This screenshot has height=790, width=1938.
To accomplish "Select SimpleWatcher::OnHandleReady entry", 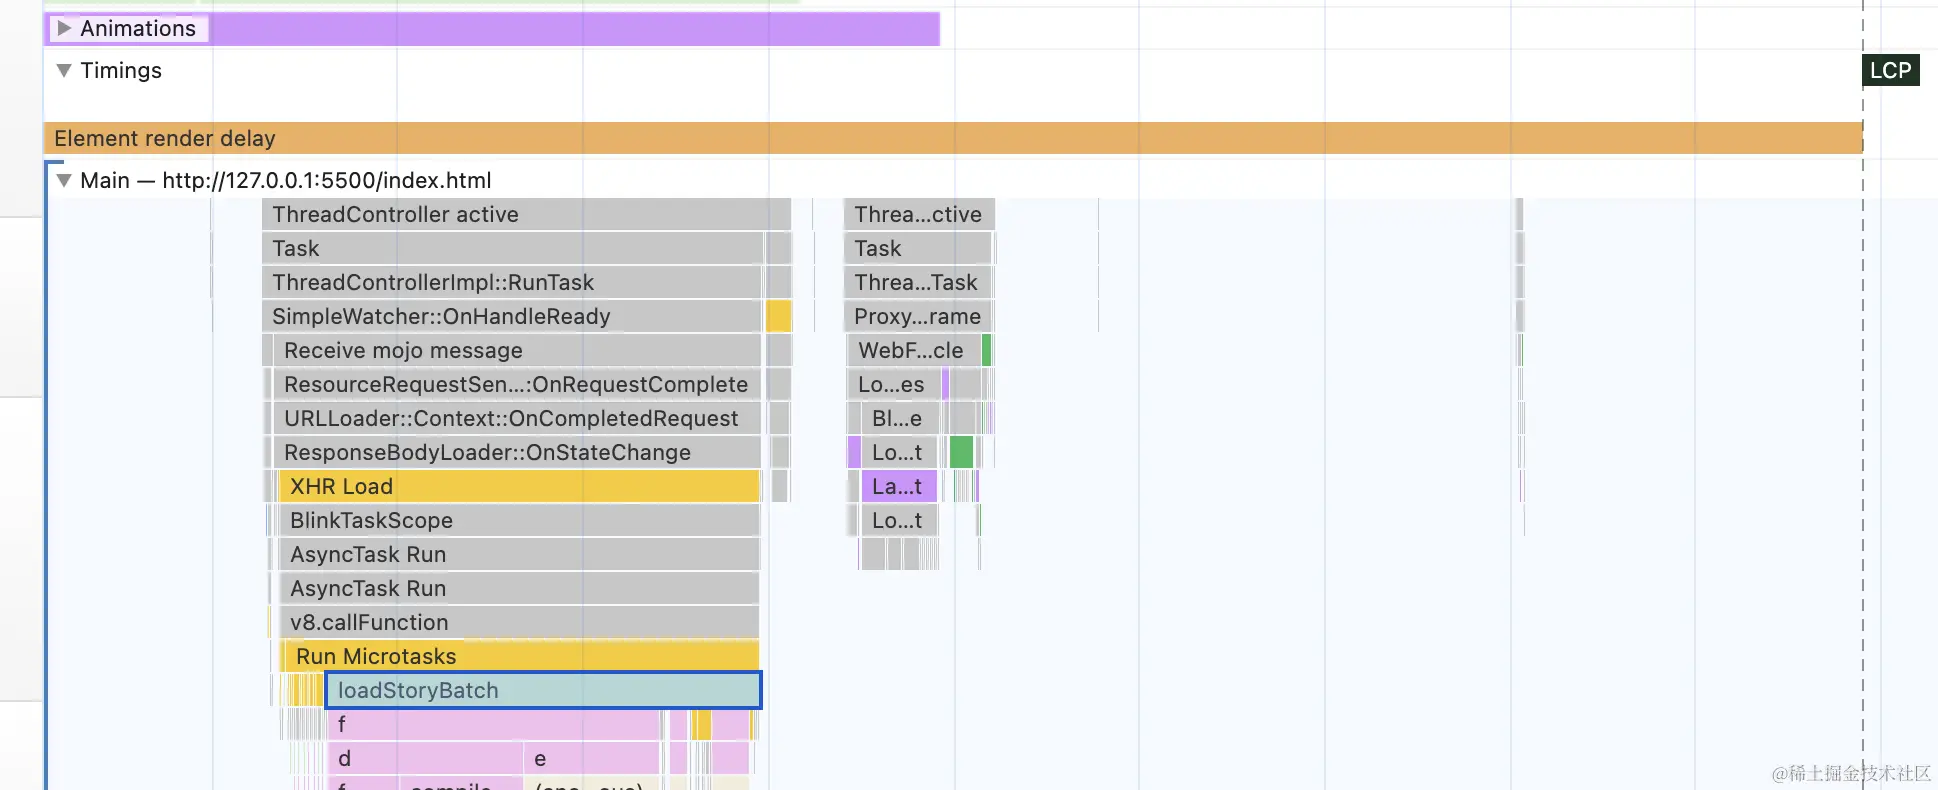I will coord(512,316).
